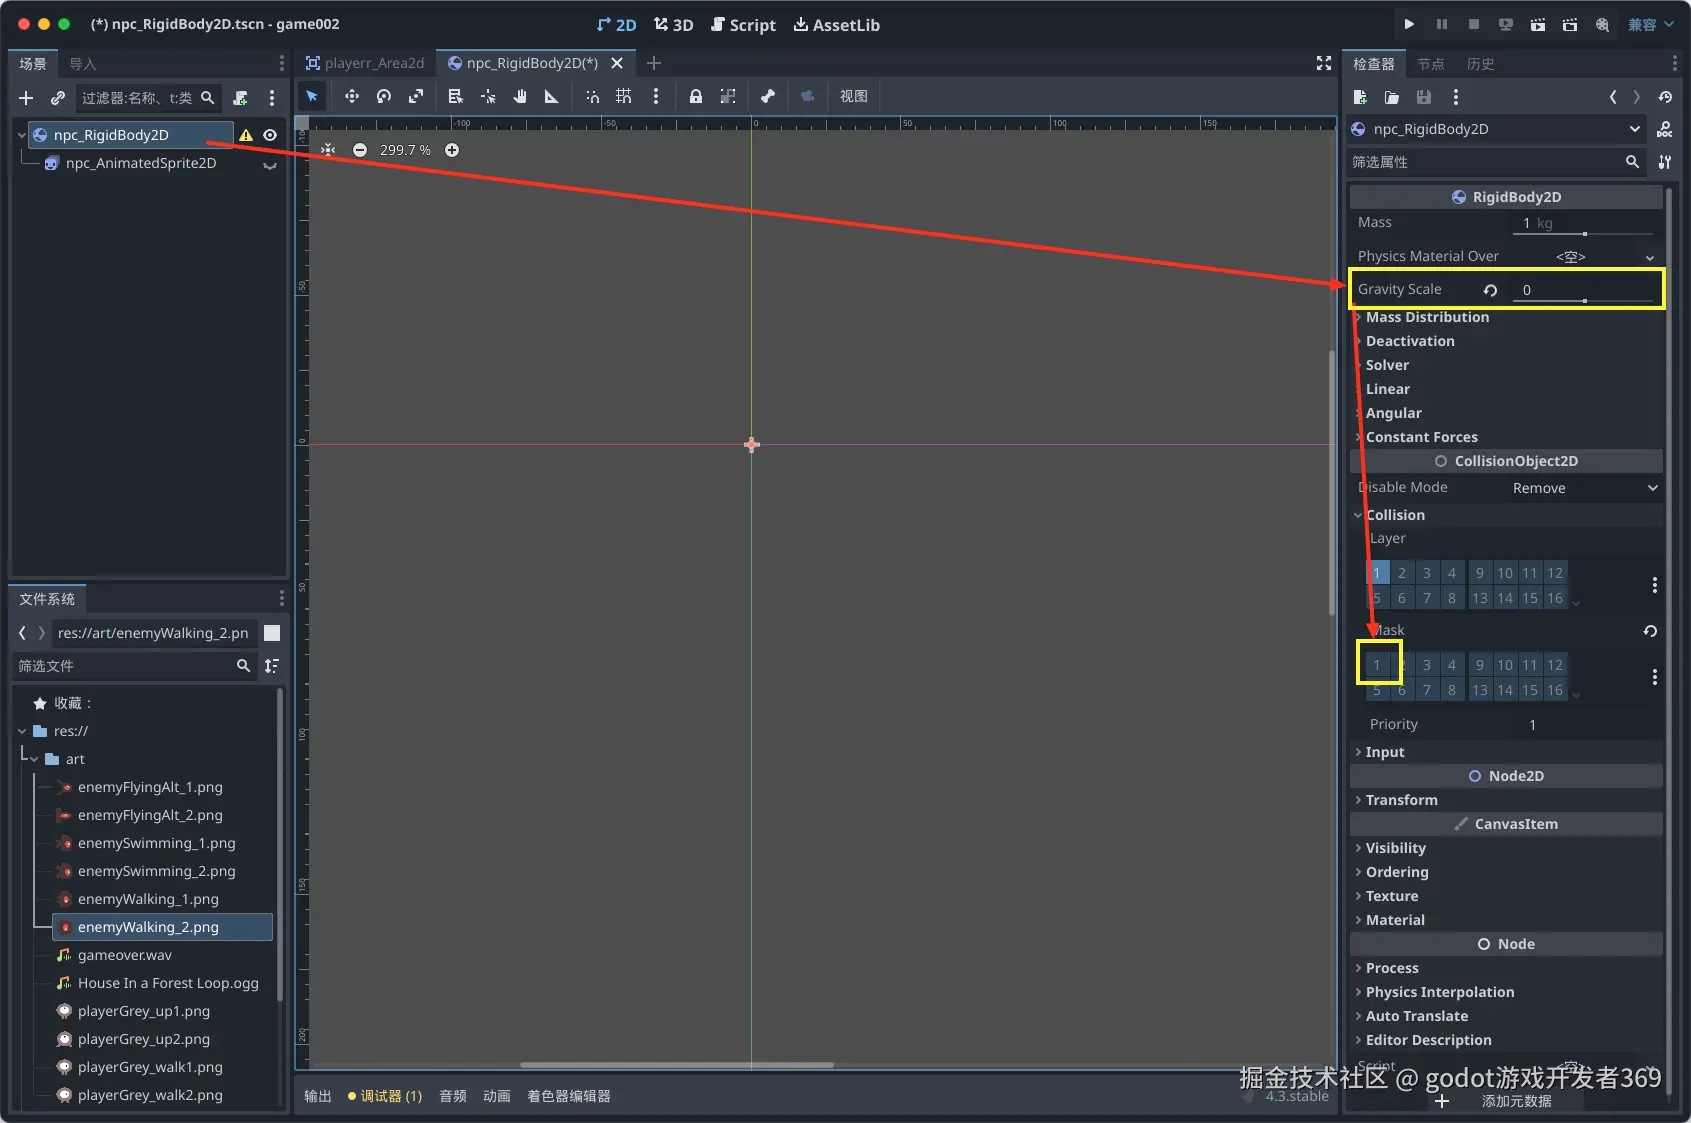Switch to the Script workspace
Screen dimensions: 1691x1123
pyautogui.click(x=743, y=25)
